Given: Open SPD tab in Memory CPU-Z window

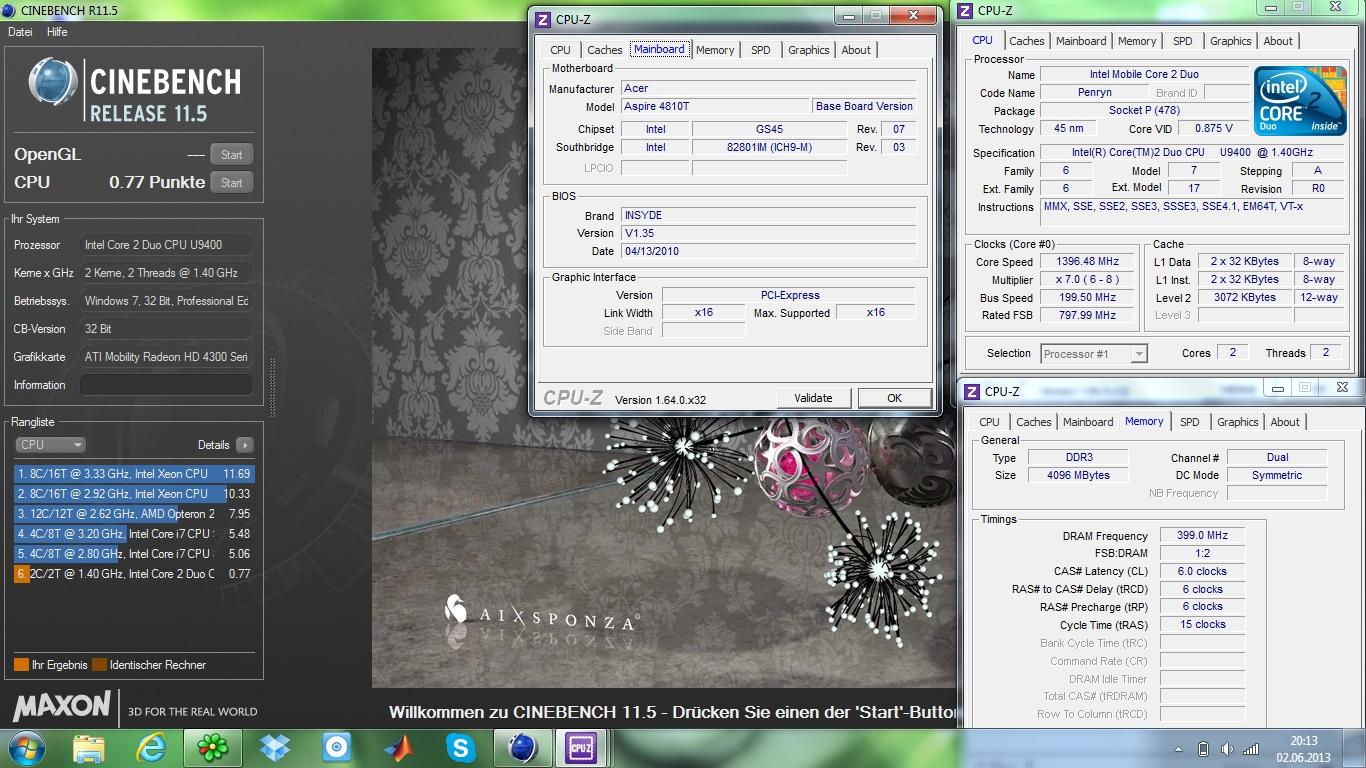Looking at the screenshot, I should click(x=1190, y=422).
